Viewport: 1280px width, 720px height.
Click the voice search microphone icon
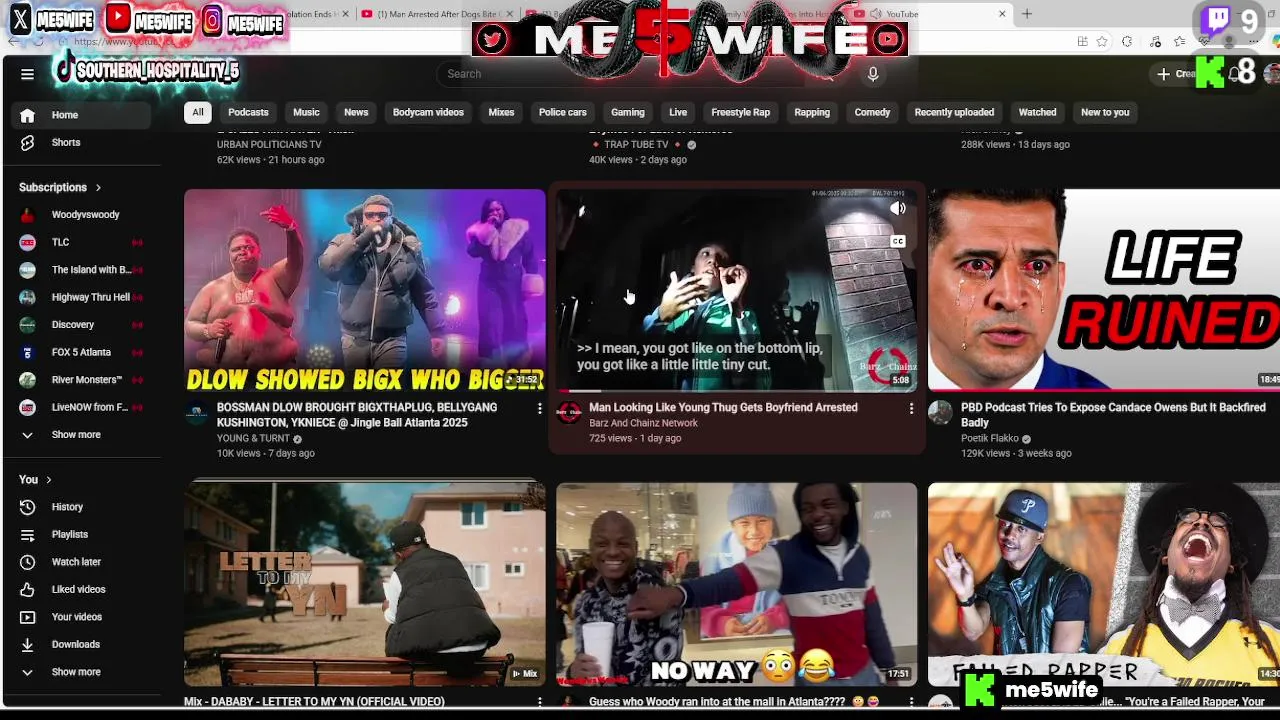click(873, 74)
